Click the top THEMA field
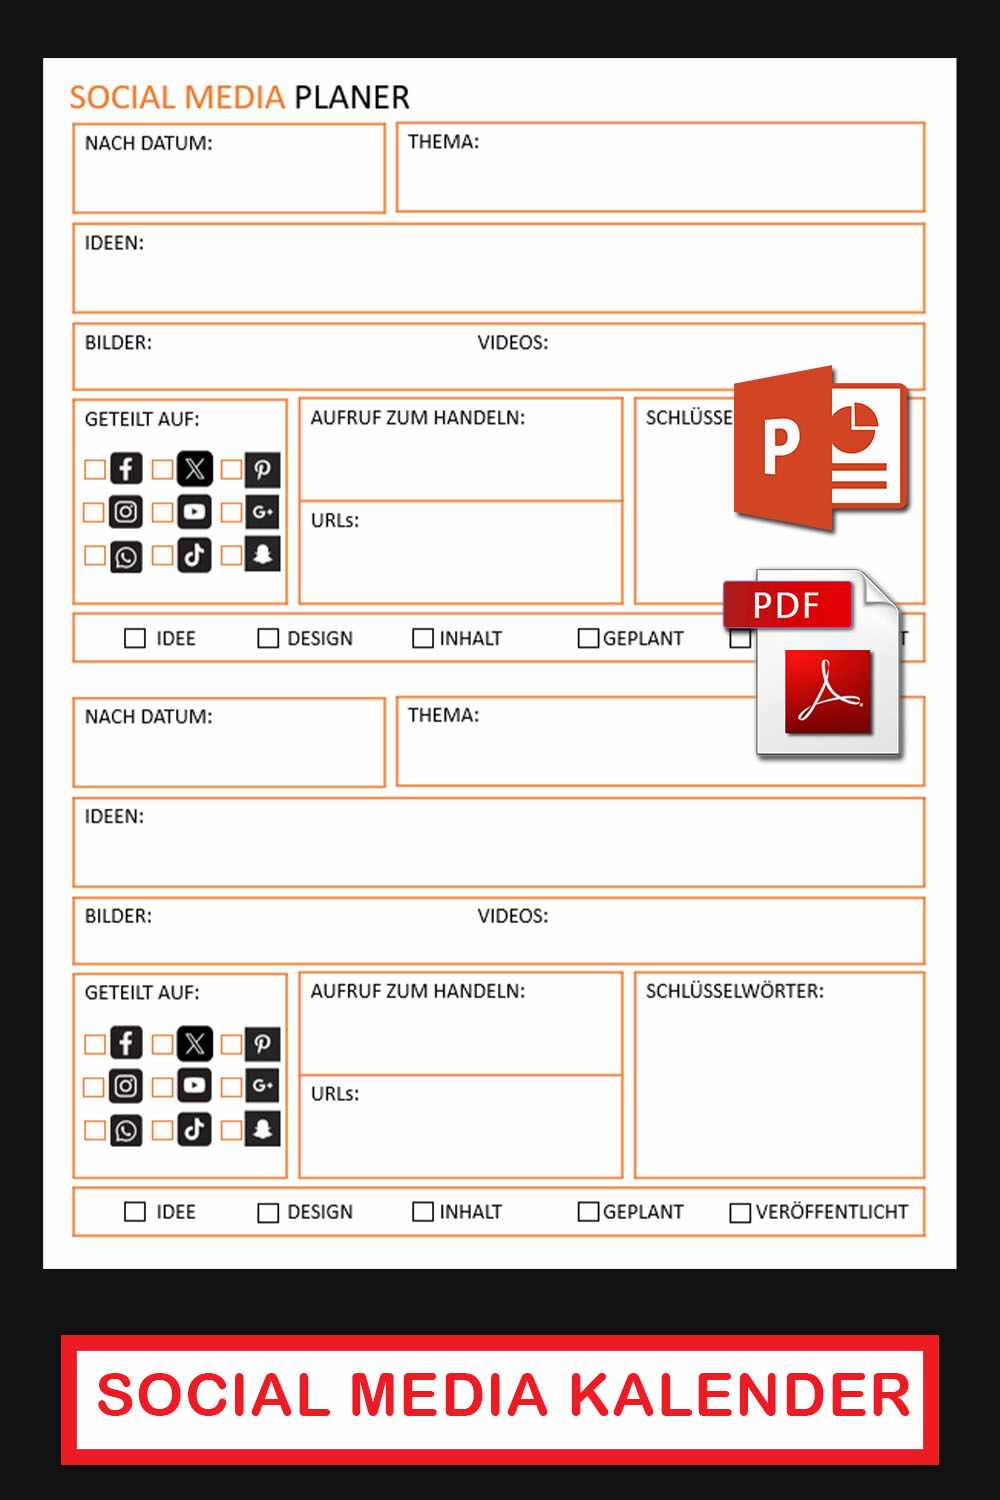This screenshot has height=1500, width=1000. pyautogui.click(x=660, y=167)
